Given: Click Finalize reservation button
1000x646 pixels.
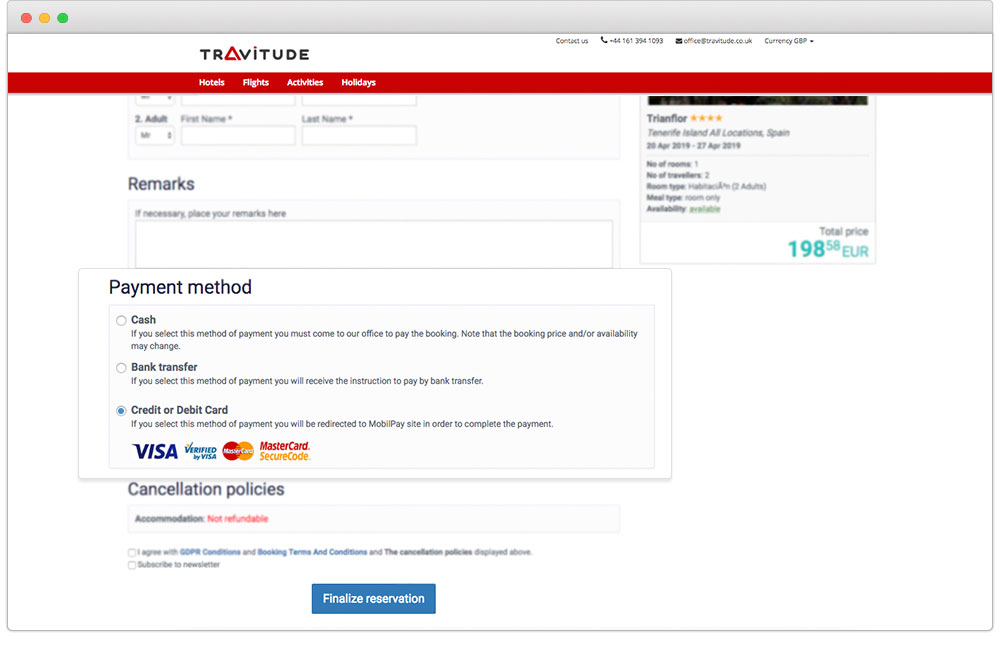Looking at the screenshot, I should [x=374, y=599].
